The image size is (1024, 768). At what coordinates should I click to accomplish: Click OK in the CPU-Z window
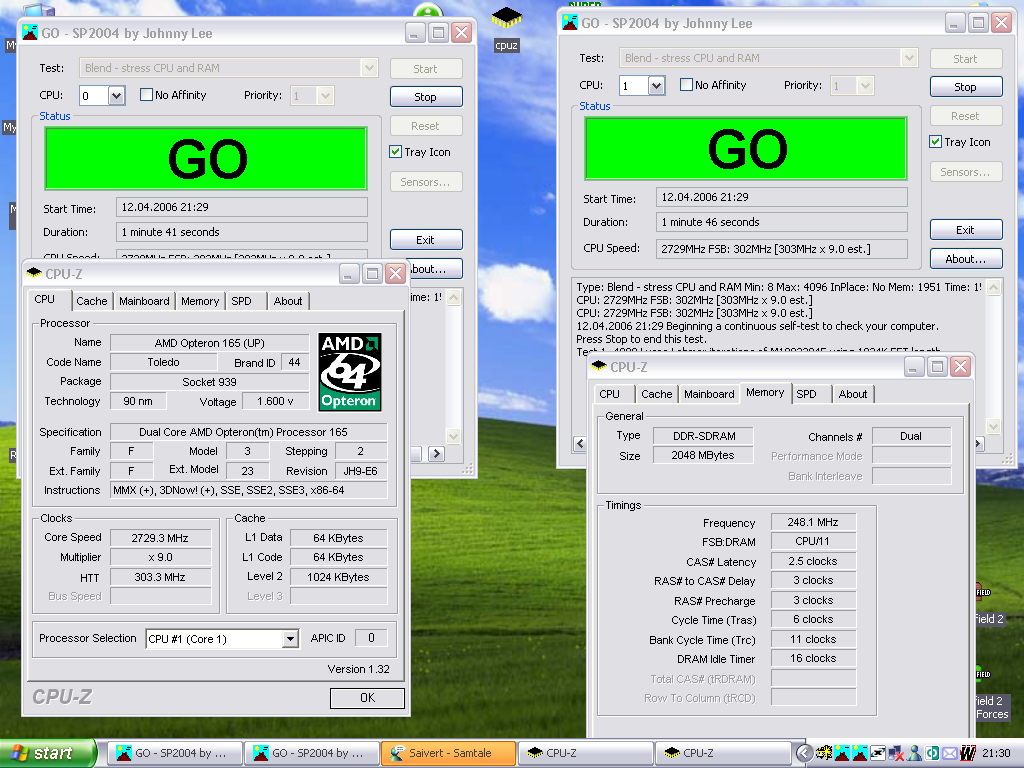click(368, 697)
